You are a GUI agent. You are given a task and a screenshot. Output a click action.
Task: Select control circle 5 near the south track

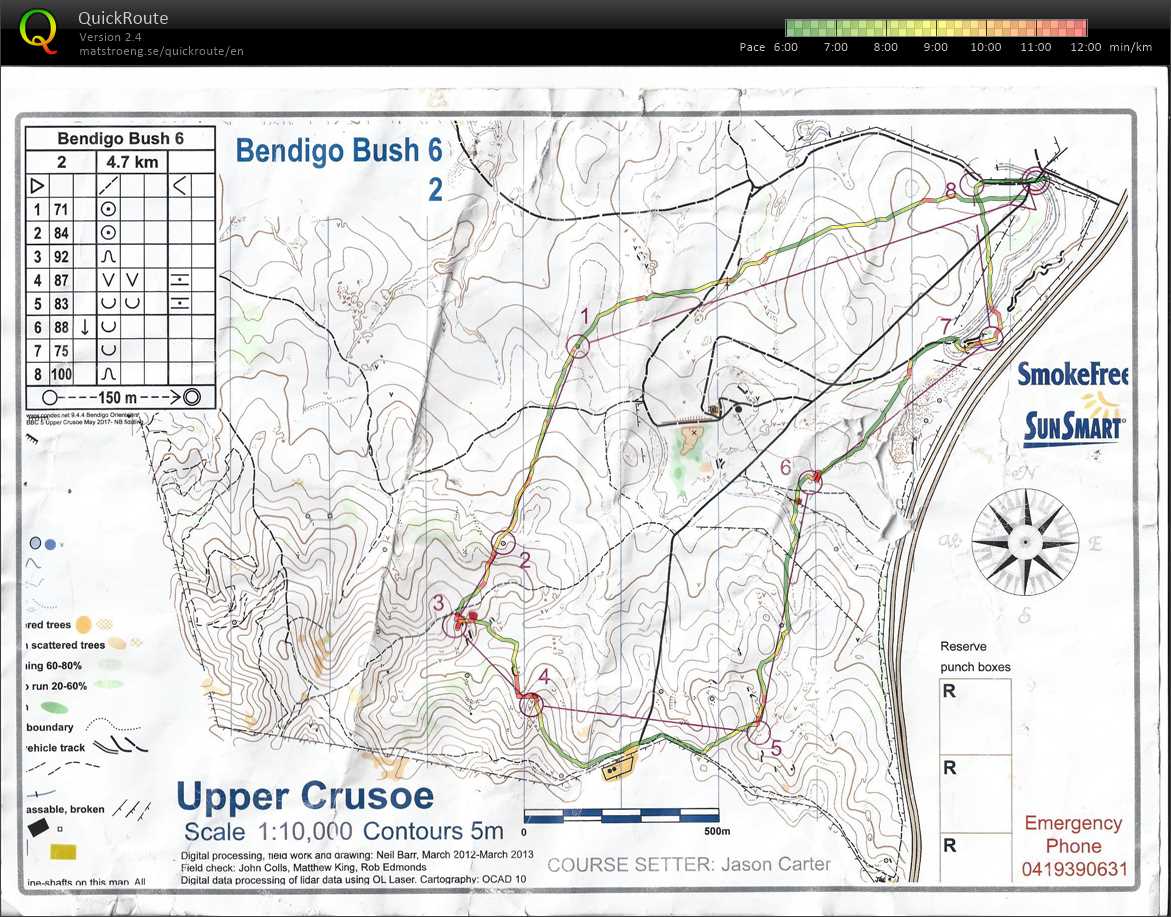758,733
